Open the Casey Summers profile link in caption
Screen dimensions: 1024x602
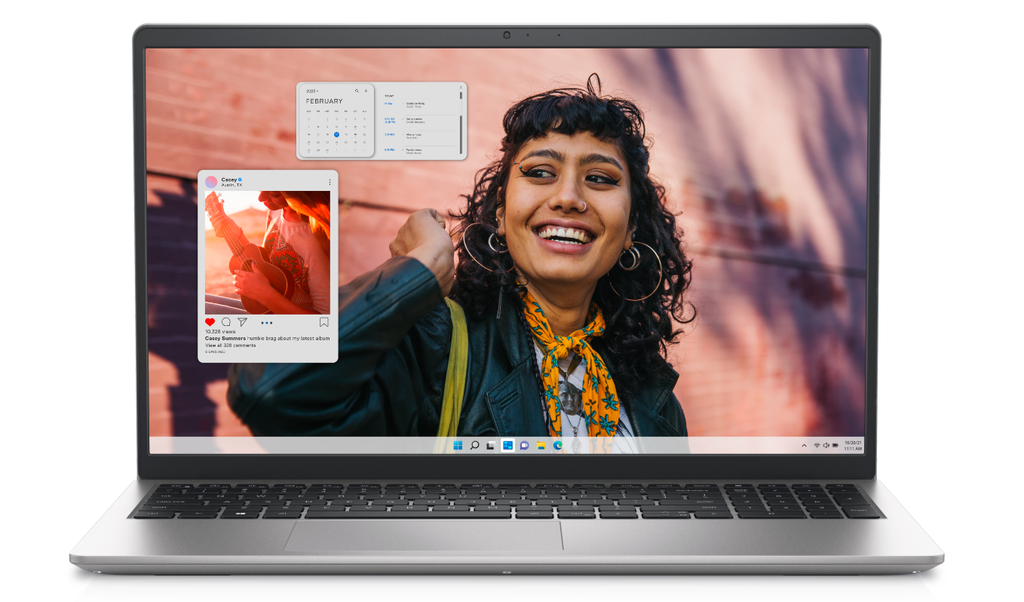click(x=225, y=338)
